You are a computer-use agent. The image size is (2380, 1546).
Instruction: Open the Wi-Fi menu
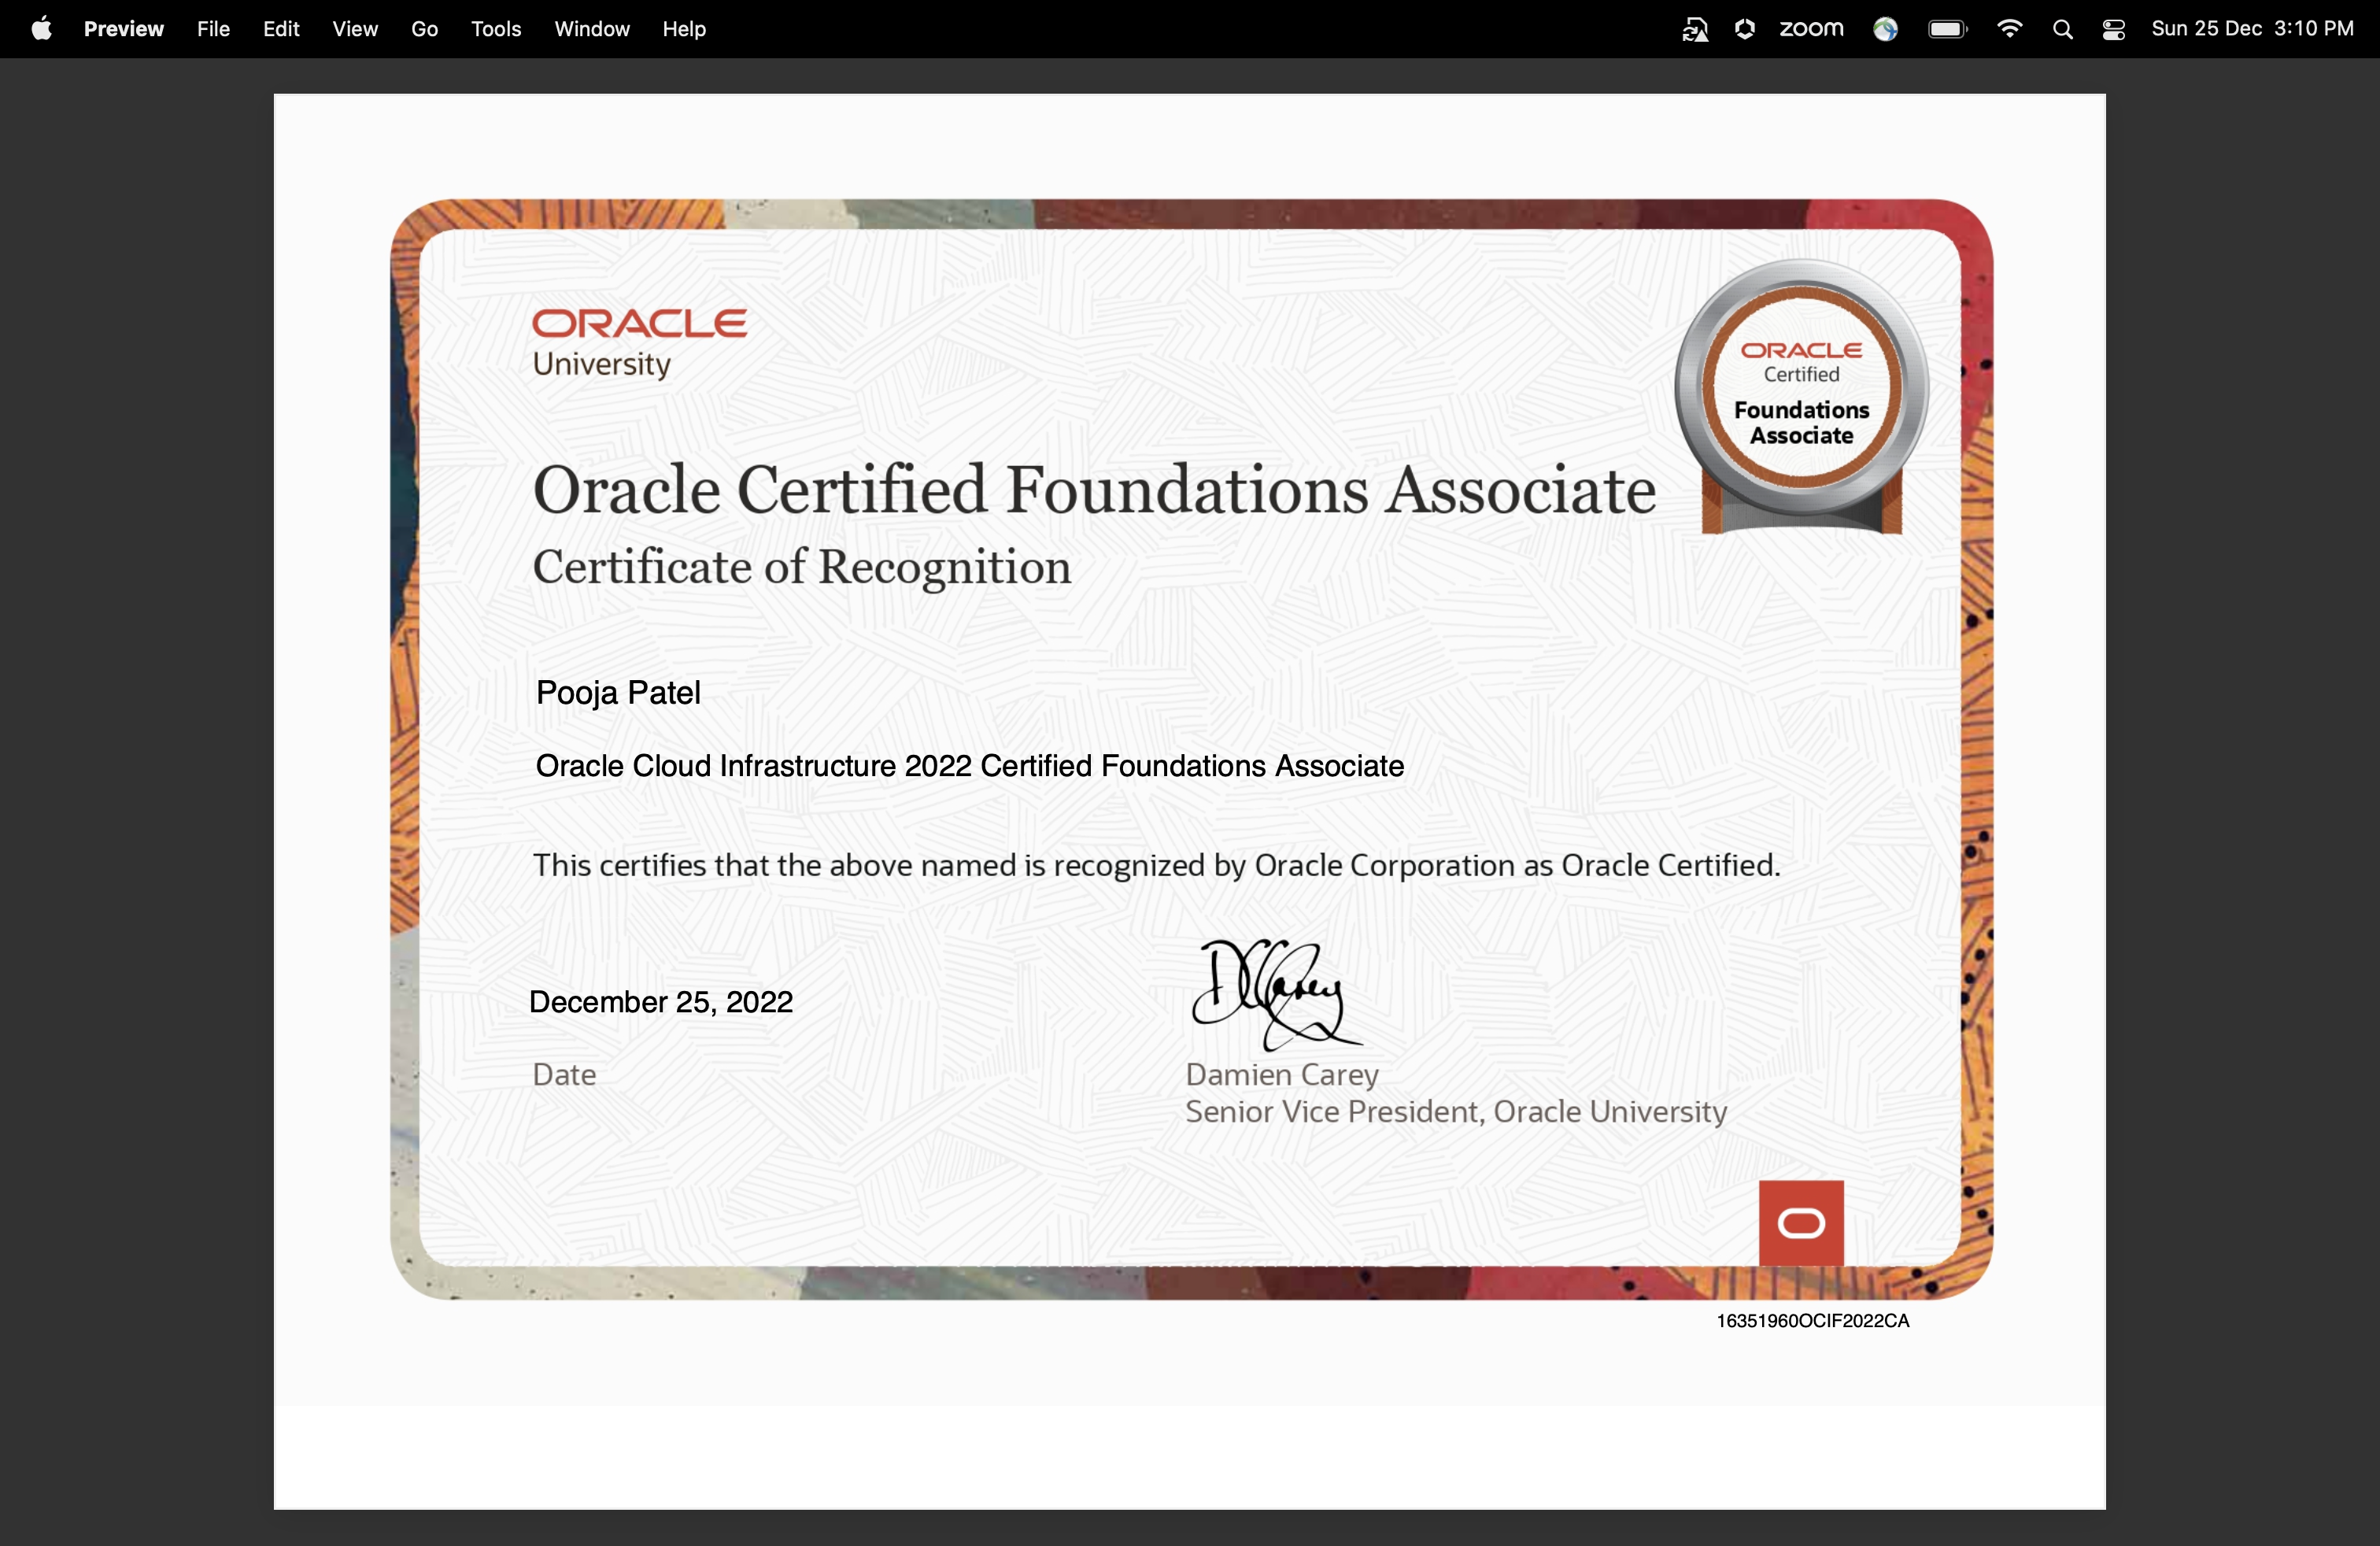(2009, 29)
